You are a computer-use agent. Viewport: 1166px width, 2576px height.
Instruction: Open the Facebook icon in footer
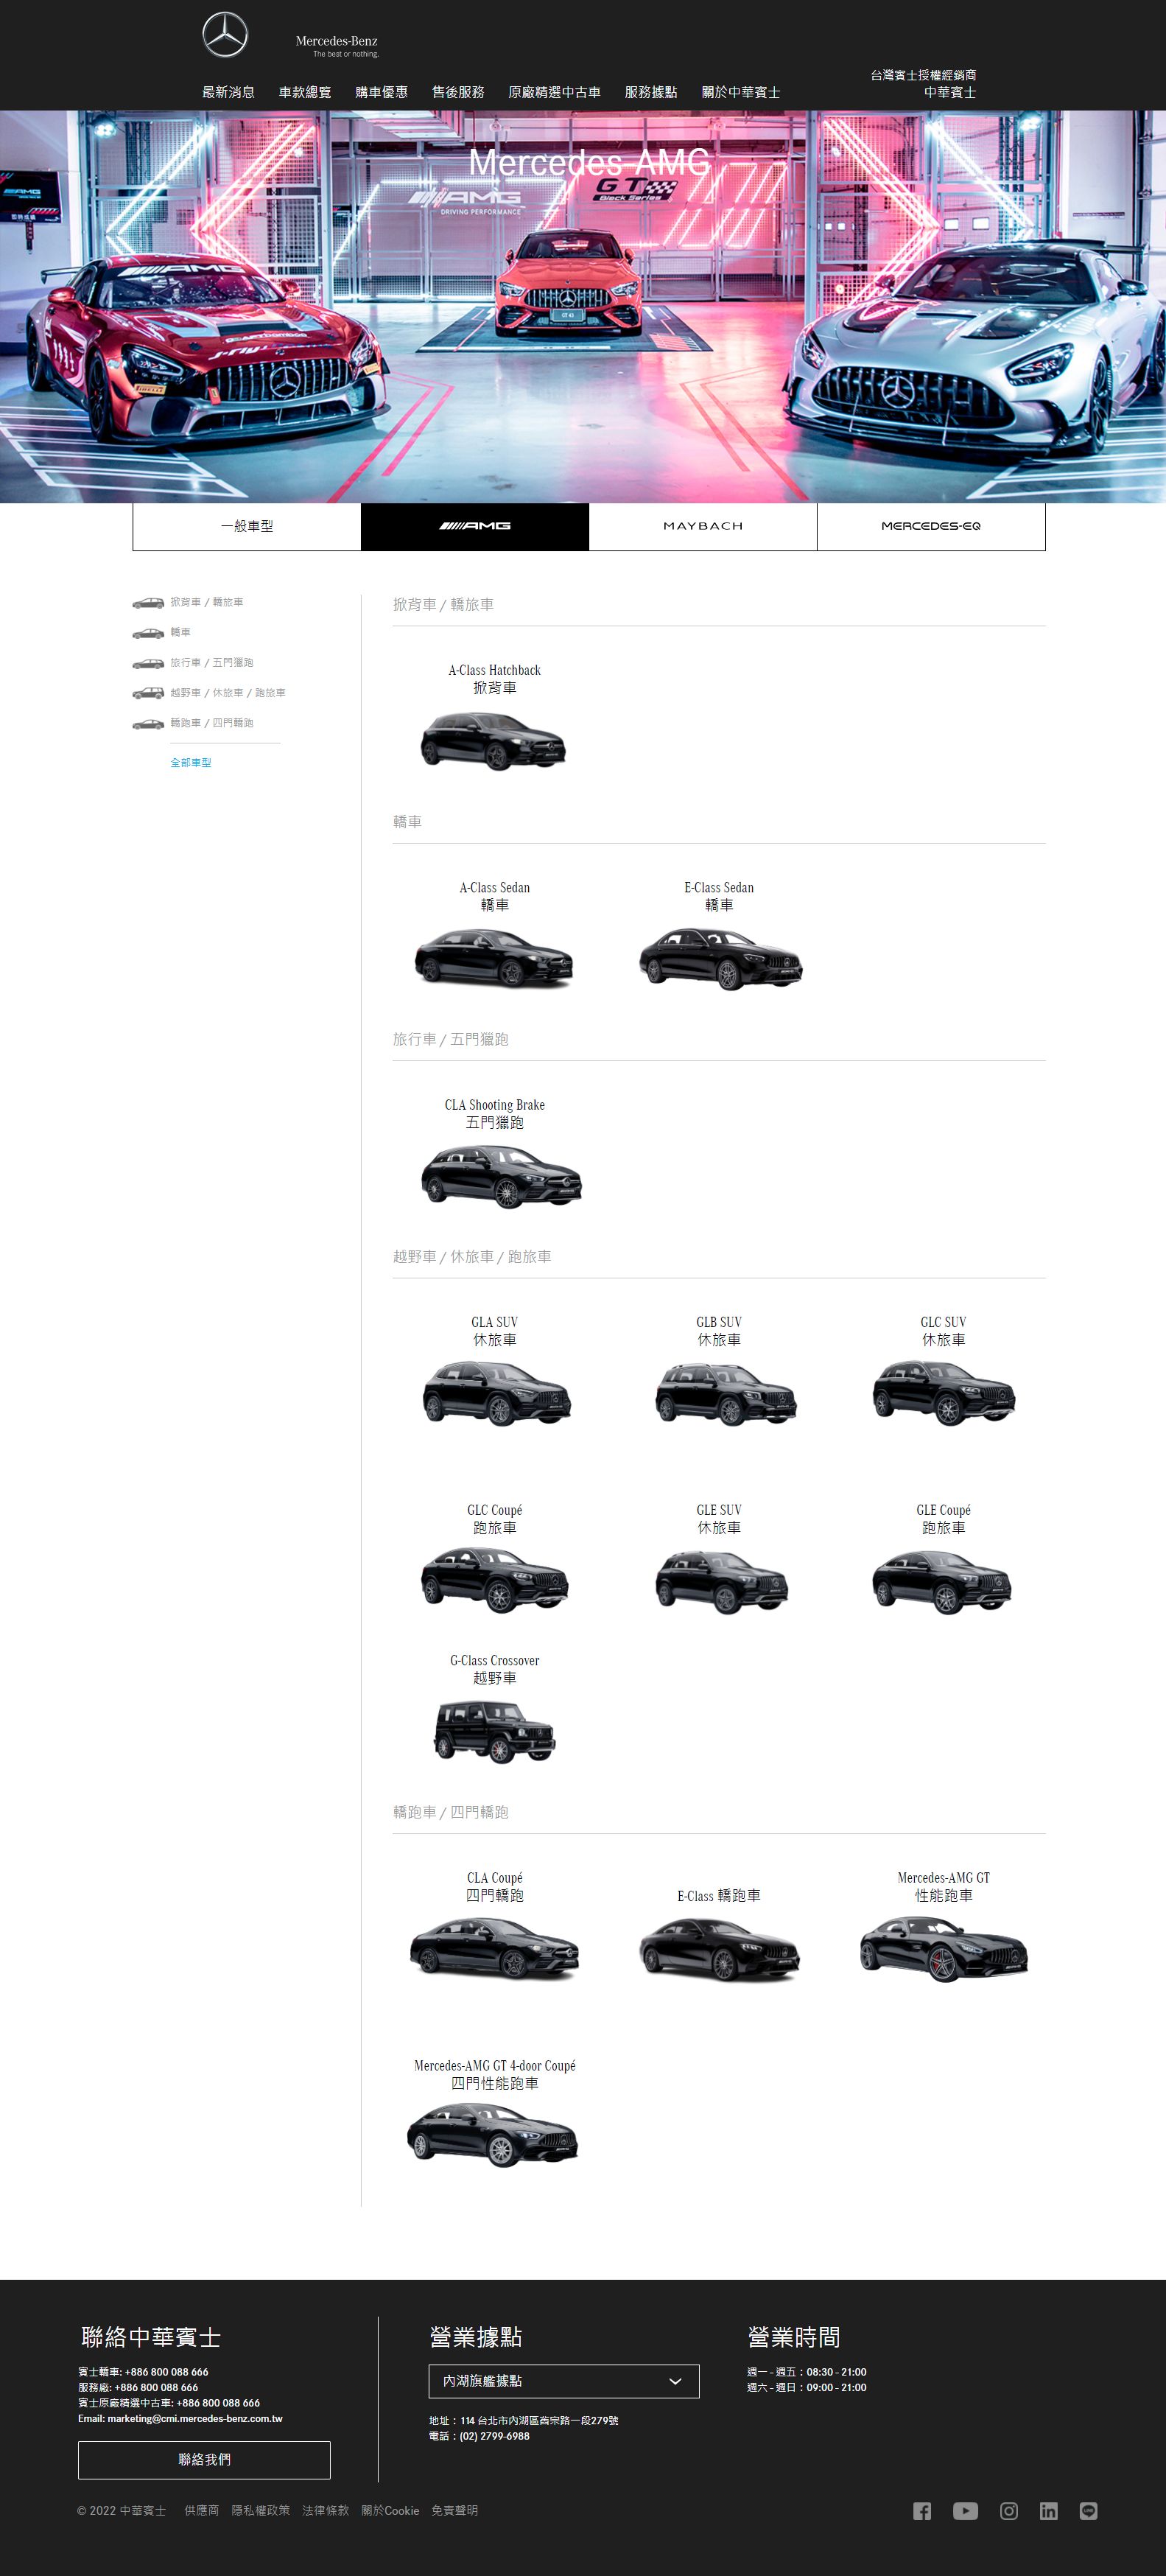[x=922, y=2511]
